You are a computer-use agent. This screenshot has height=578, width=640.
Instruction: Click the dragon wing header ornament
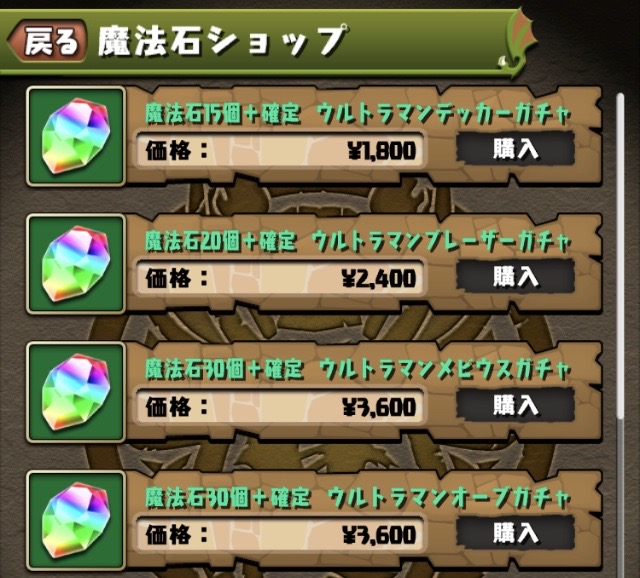(518, 41)
